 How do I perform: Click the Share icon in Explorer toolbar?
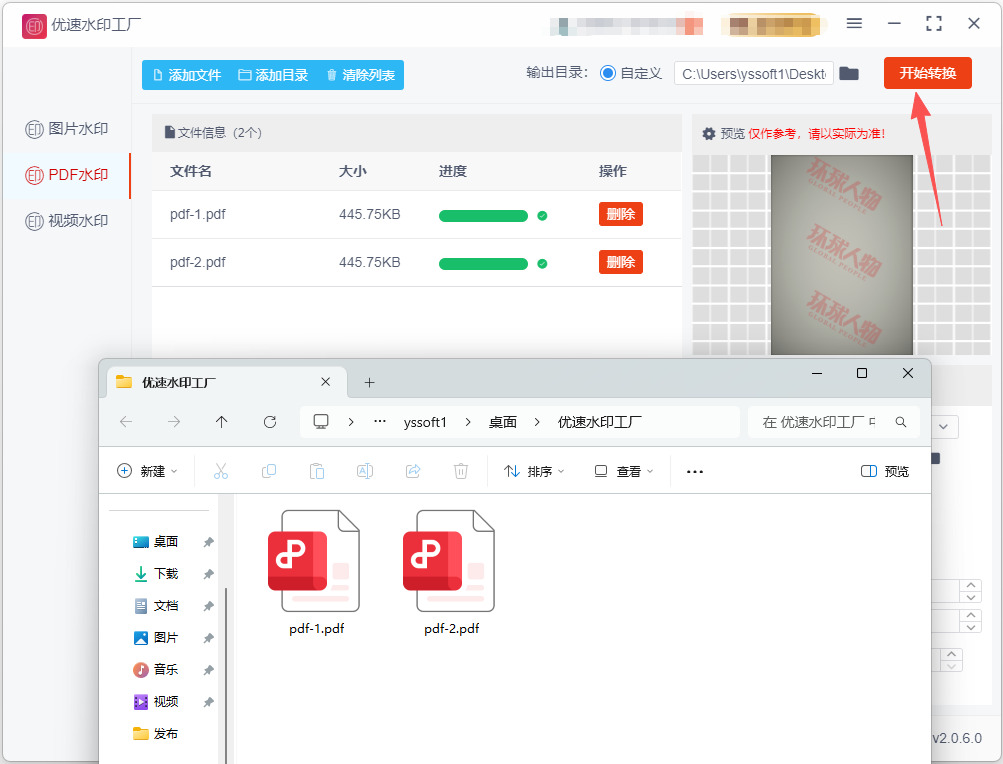click(413, 472)
